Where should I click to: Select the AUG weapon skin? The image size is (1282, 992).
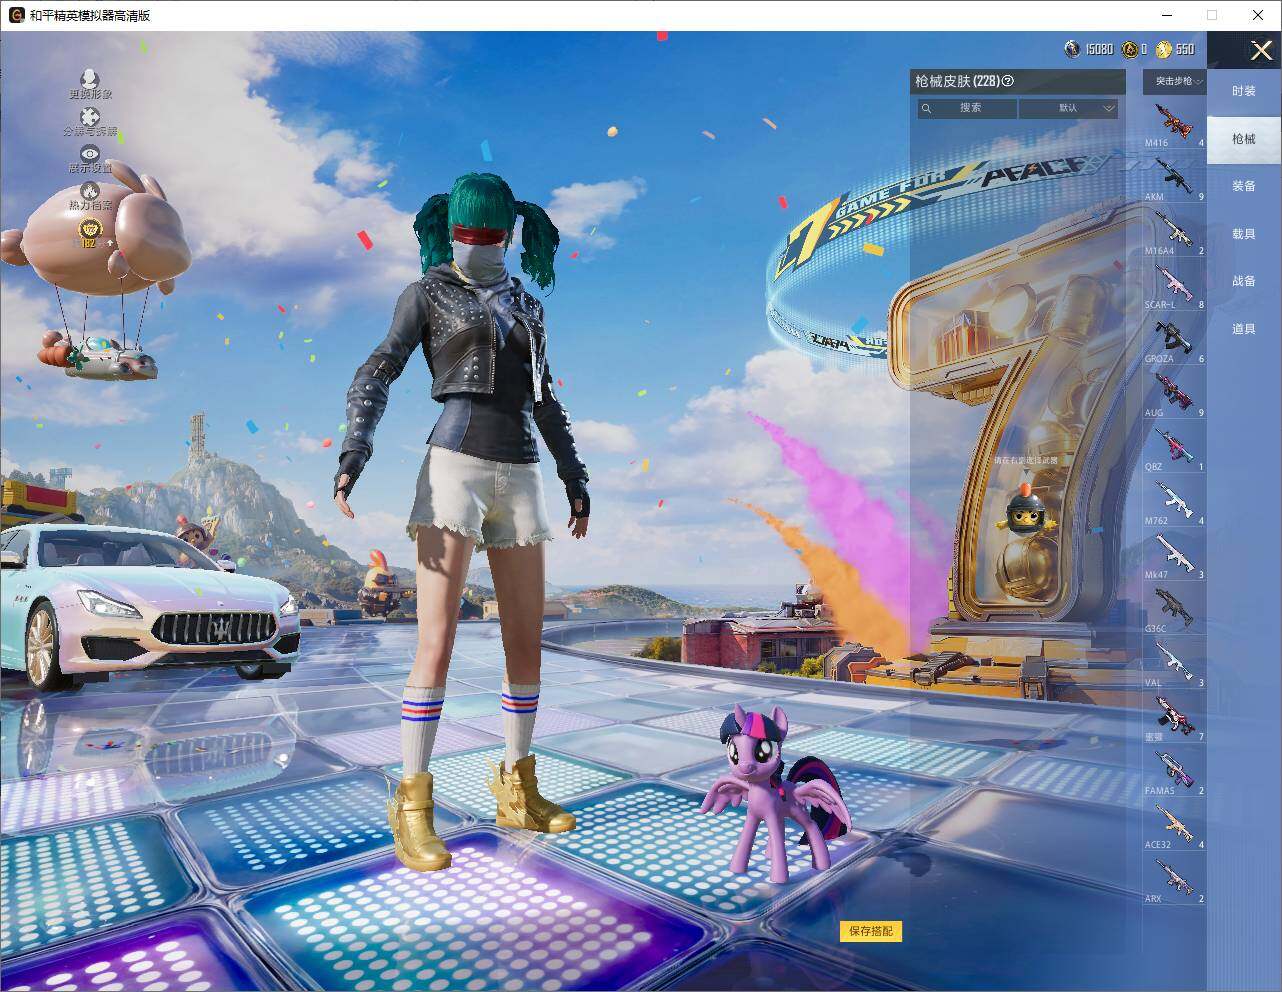(1175, 394)
